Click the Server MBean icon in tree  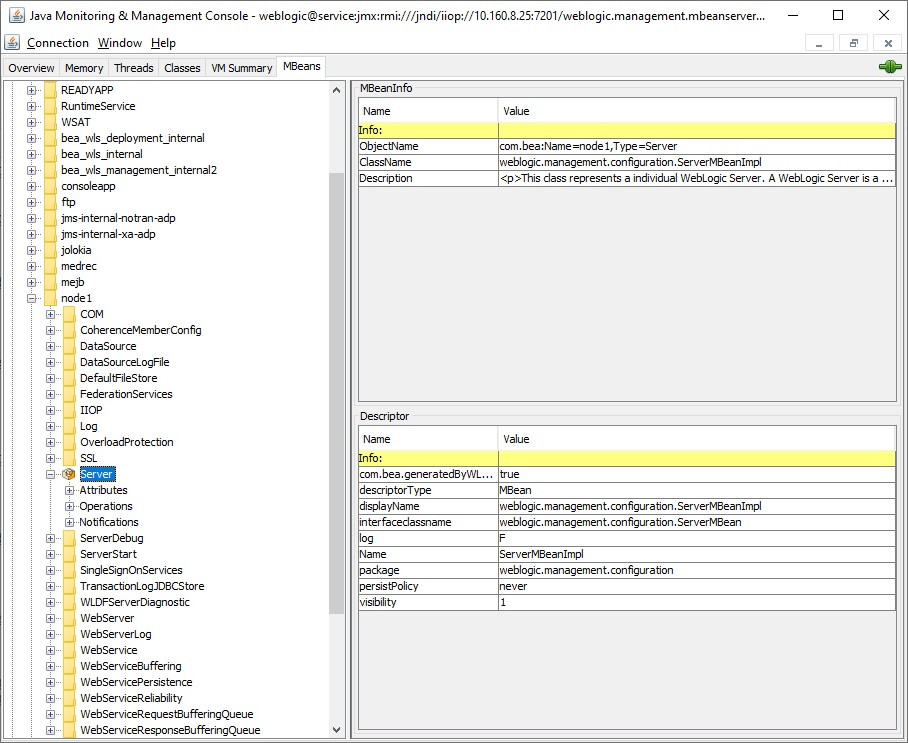(x=69, y=474)
